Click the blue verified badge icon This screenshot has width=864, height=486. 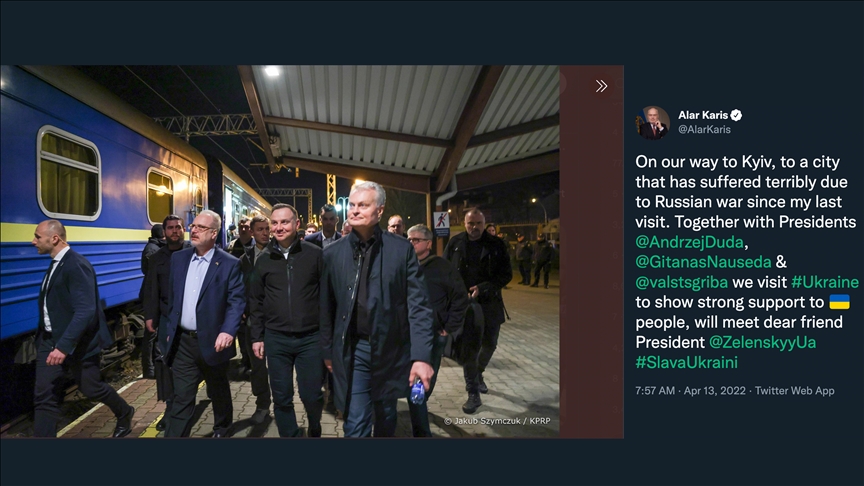[x=737, y=115]
